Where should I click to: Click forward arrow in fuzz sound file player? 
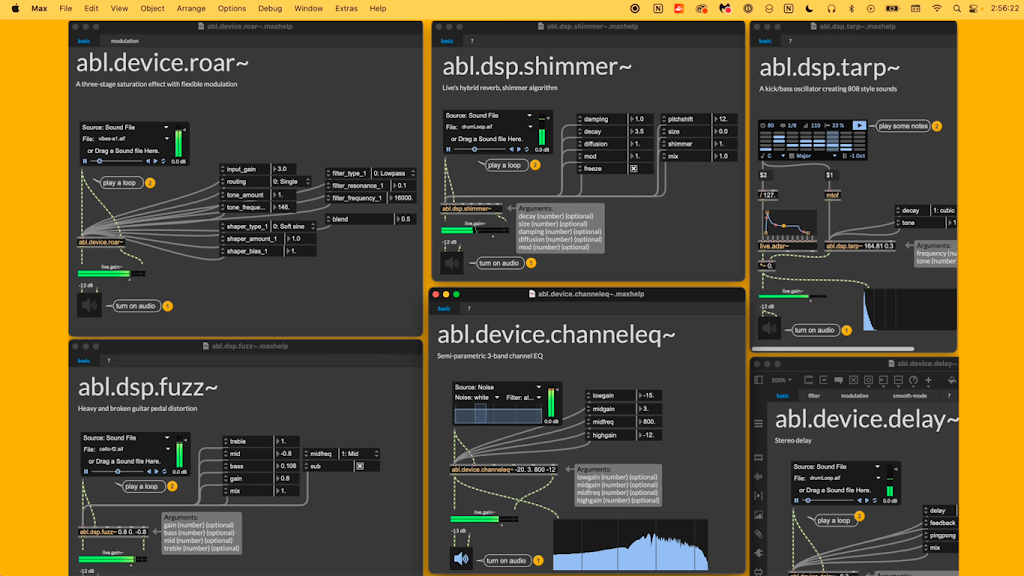click(x=157, y=471)
